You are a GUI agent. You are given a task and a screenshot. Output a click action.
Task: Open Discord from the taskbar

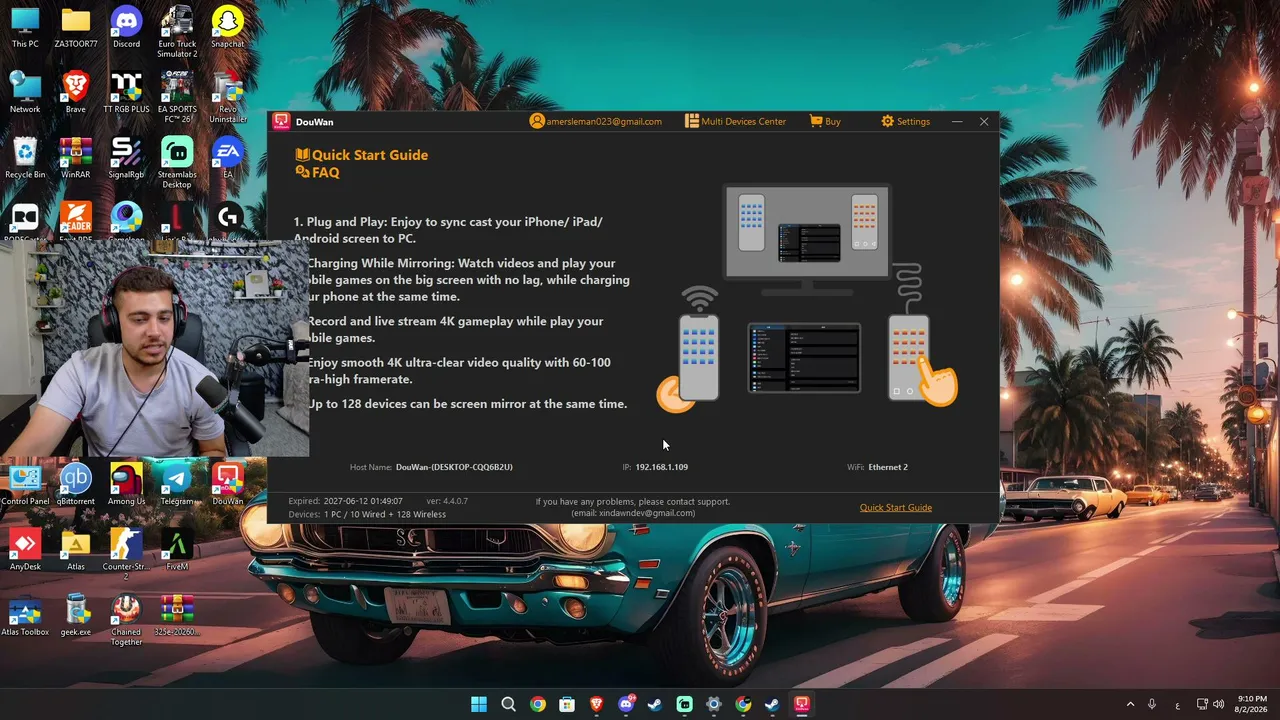click(x=626, y=704)
